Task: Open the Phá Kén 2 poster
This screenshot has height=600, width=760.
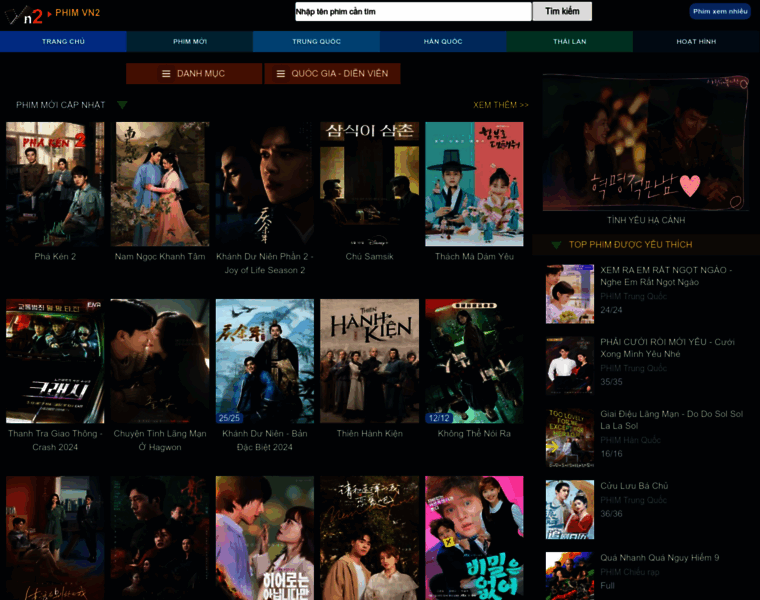Action: 55,184
